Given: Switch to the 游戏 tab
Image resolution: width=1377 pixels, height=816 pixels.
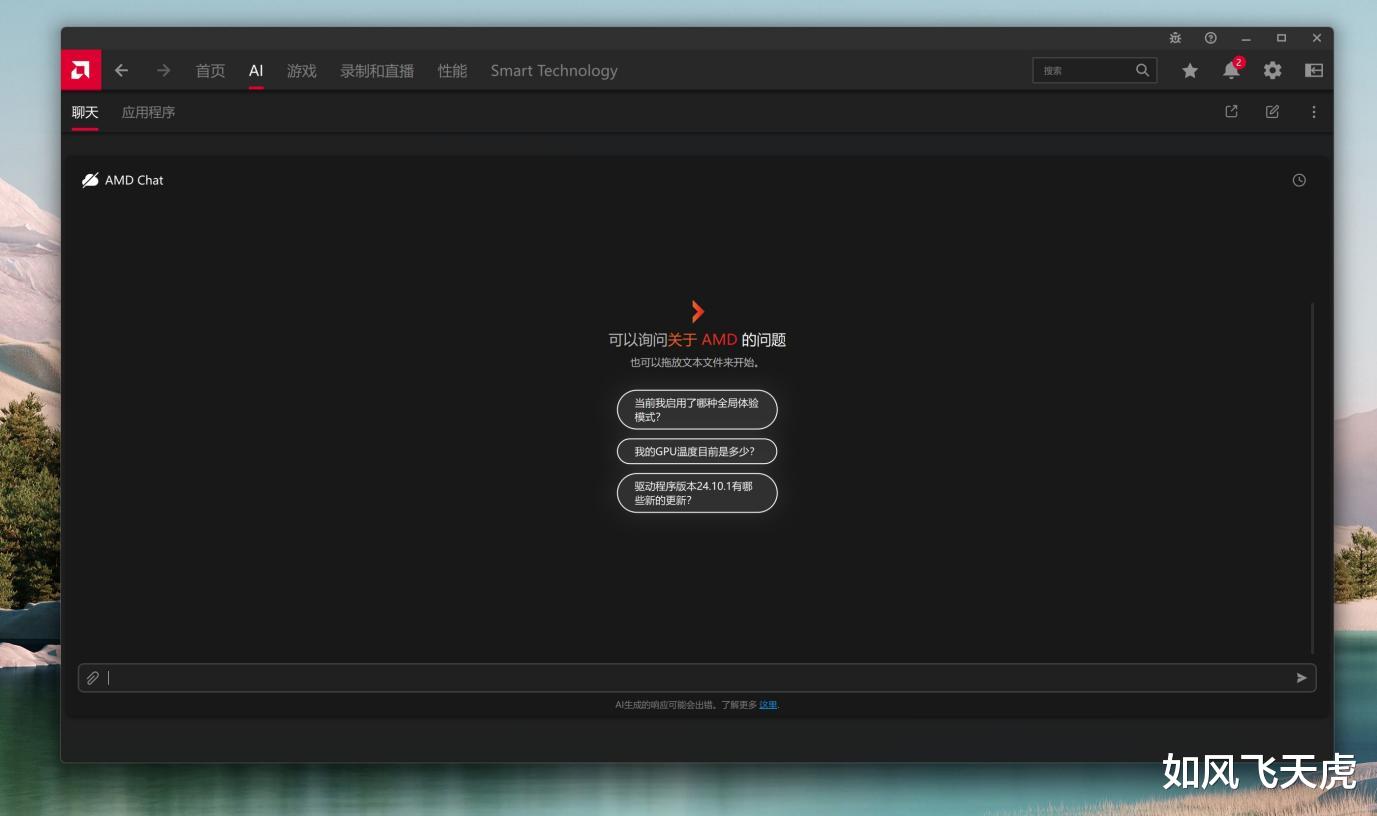Looking at the screenshot, I should [x=301, y=71].
